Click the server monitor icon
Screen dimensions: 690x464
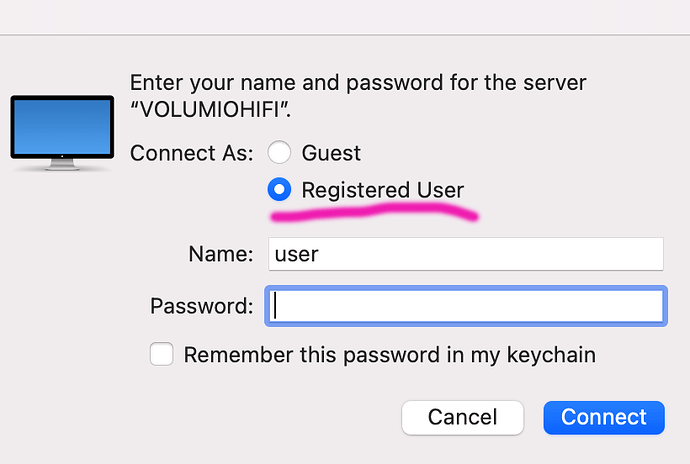coord(61,128)
